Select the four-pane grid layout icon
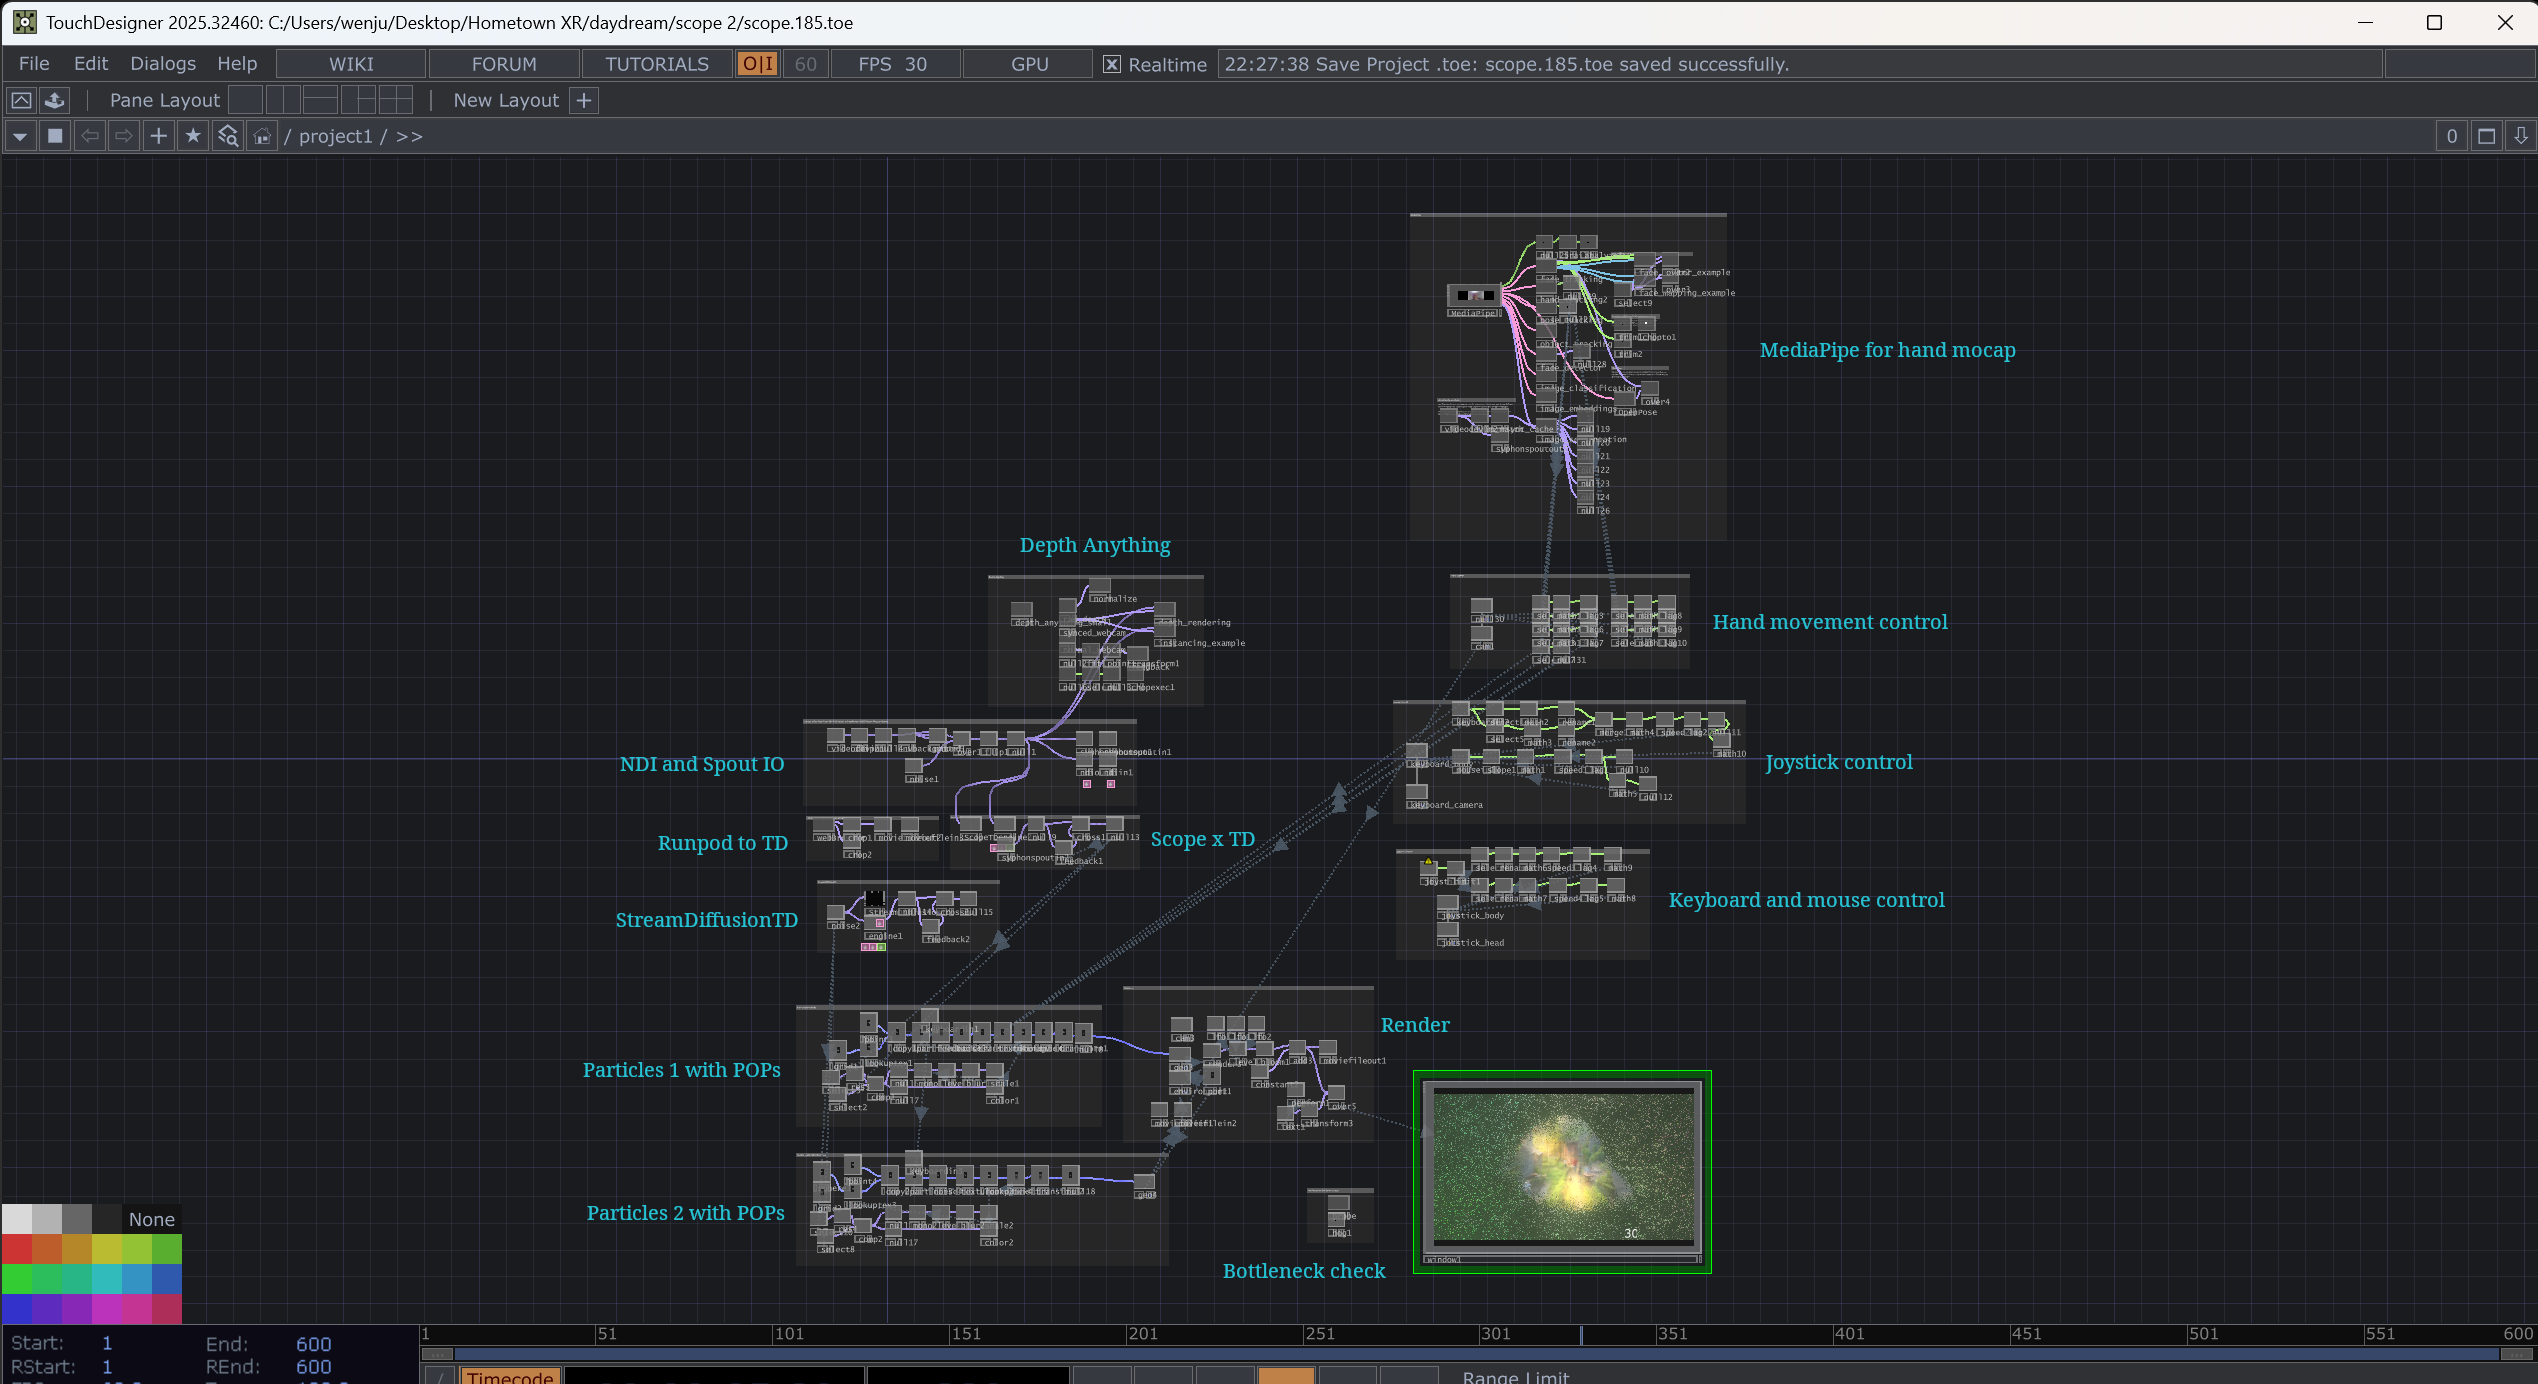This screenshot has width=2538, height=1384. click(396, 100)
